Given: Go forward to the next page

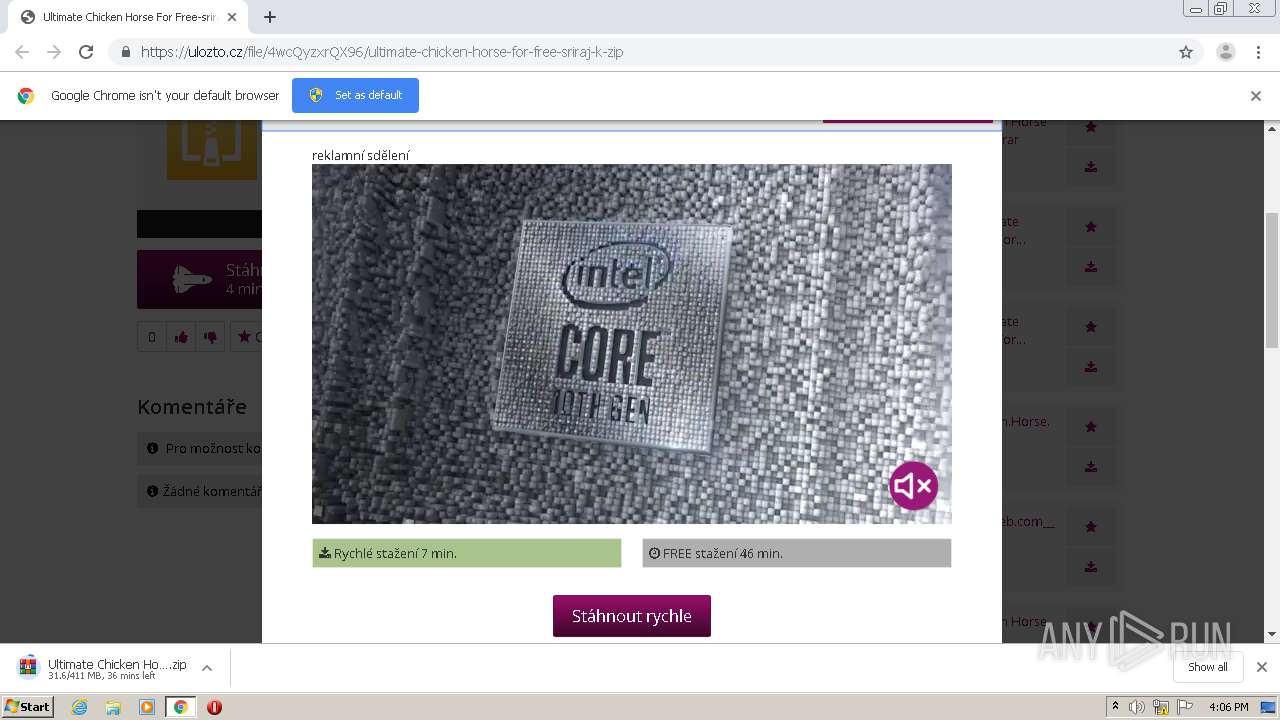Looking at the screenshot, I should [x=54, y=52].
